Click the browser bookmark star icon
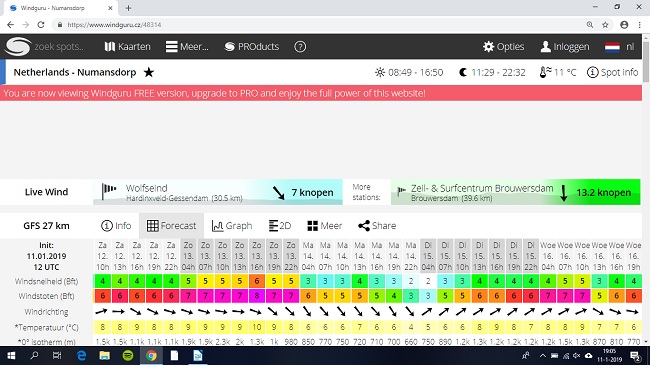 [x=605, y=25]
